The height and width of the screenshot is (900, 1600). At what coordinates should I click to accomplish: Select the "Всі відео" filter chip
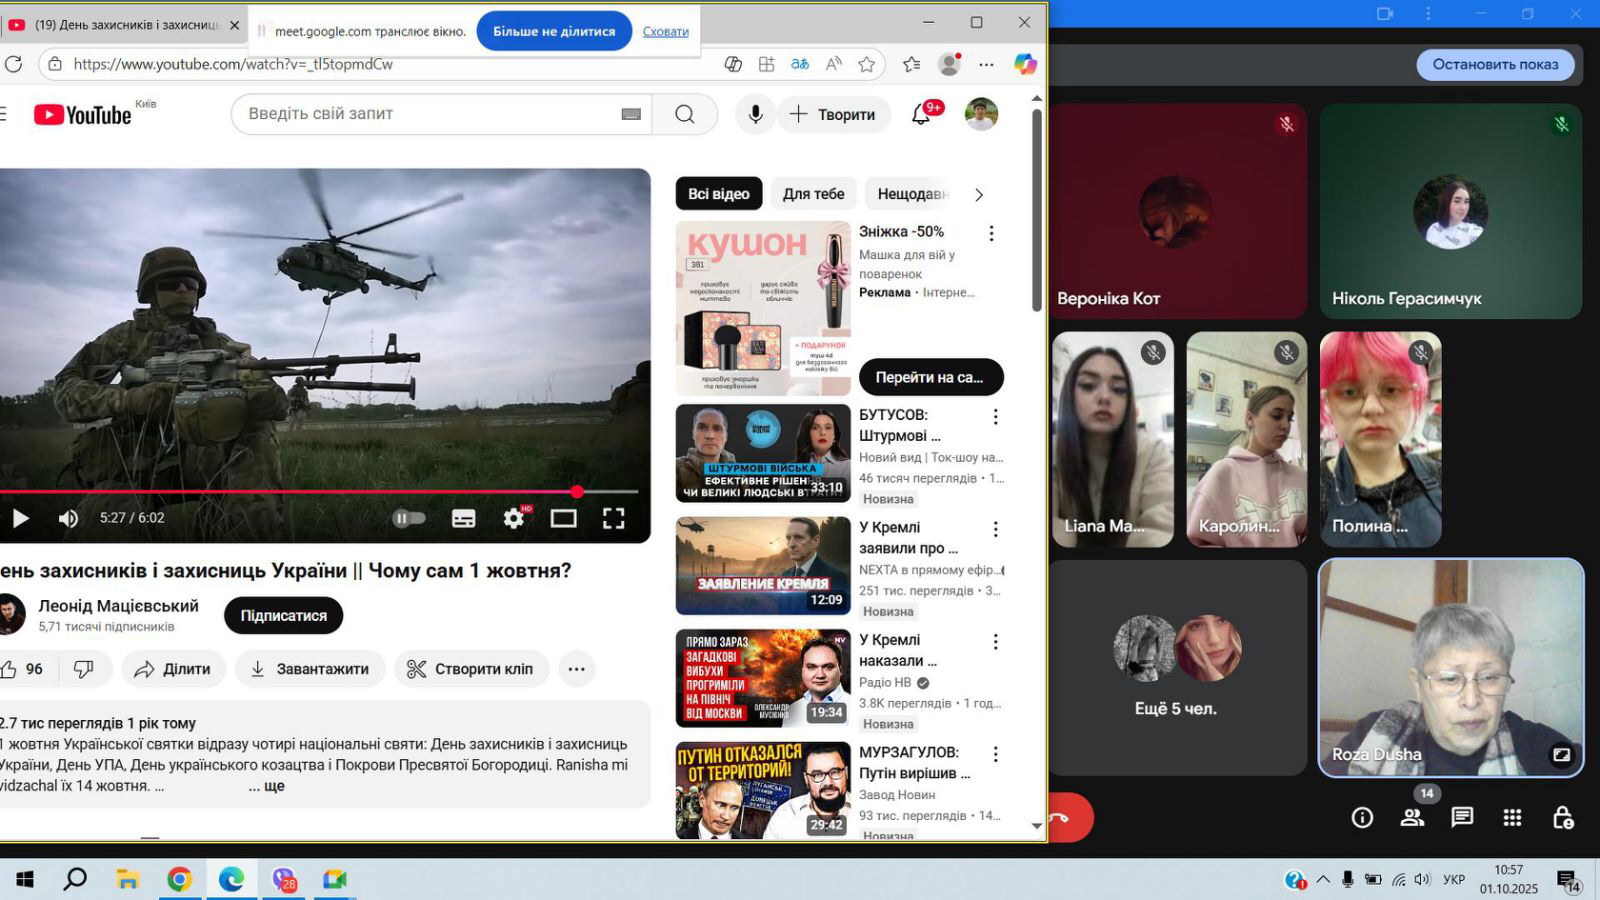(x=718, y=194)
